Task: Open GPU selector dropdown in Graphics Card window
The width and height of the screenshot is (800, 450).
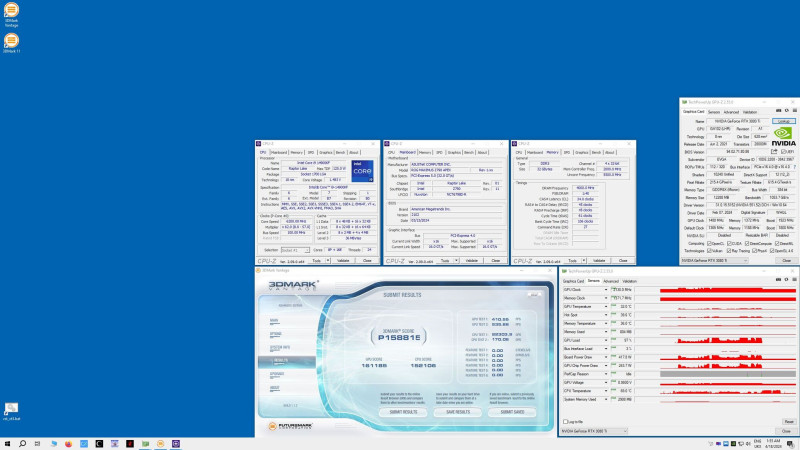Action: tap(714, 260)
